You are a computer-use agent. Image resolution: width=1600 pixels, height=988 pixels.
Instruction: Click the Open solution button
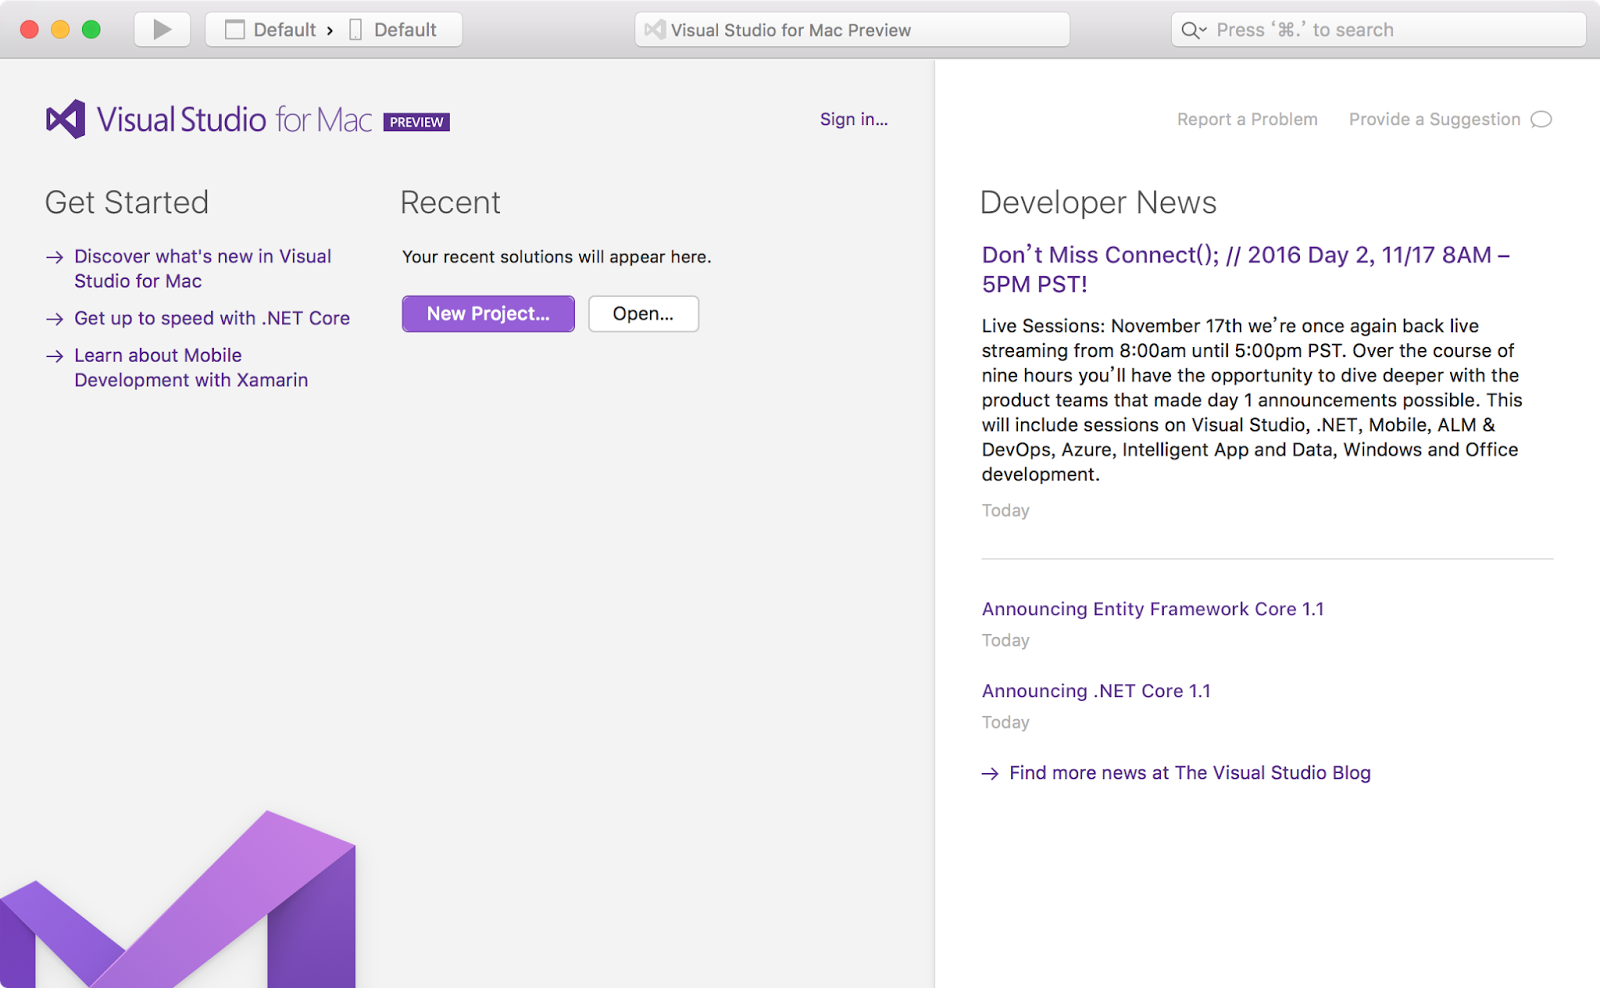click(643, 314)
